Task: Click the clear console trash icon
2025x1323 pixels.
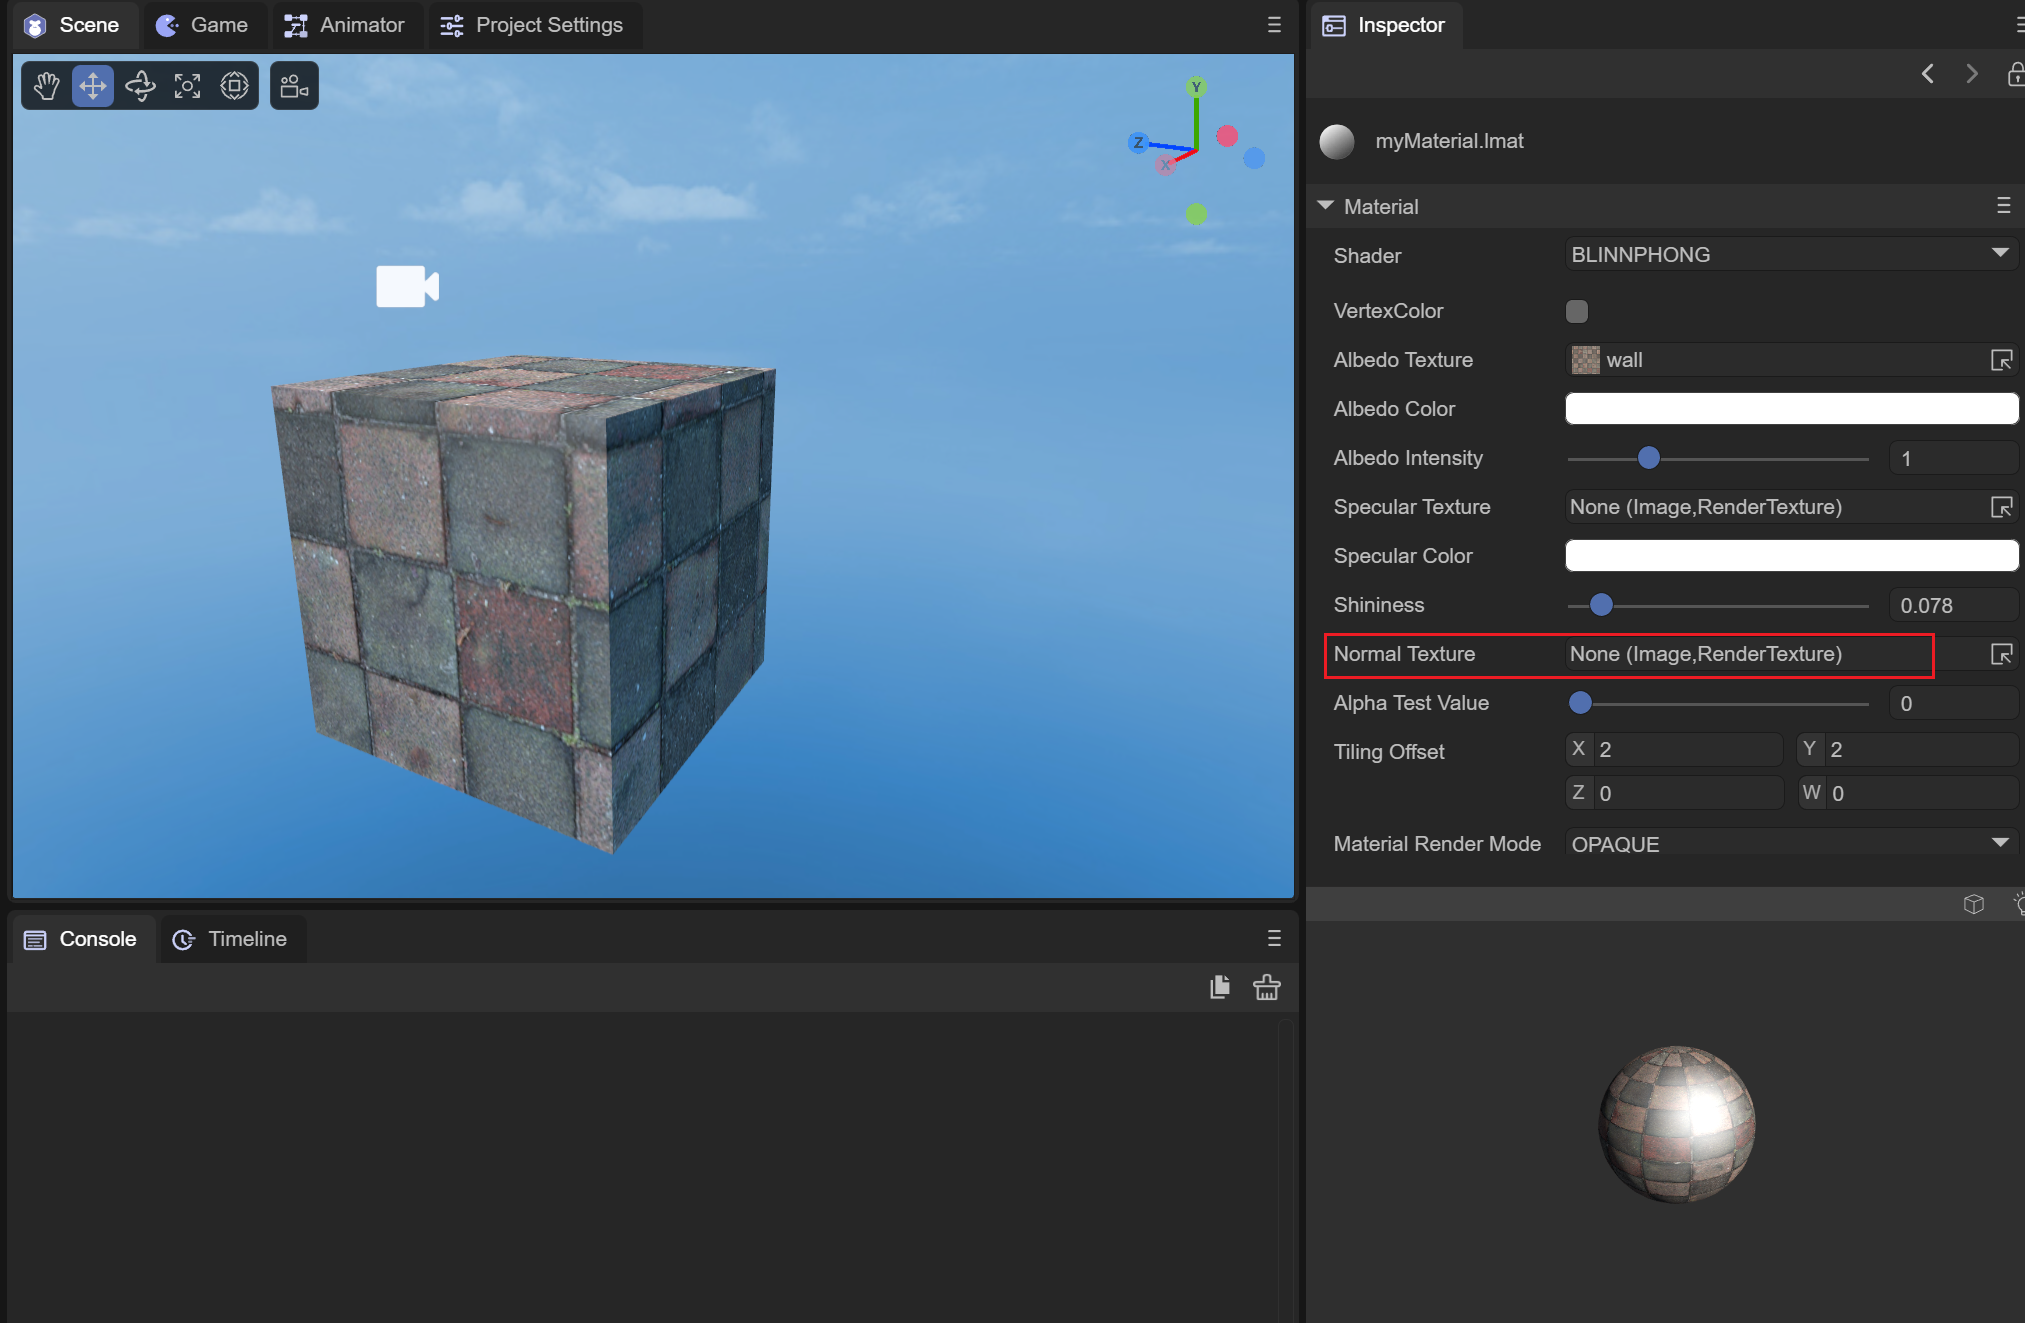Action: (x=1266, y=988)
